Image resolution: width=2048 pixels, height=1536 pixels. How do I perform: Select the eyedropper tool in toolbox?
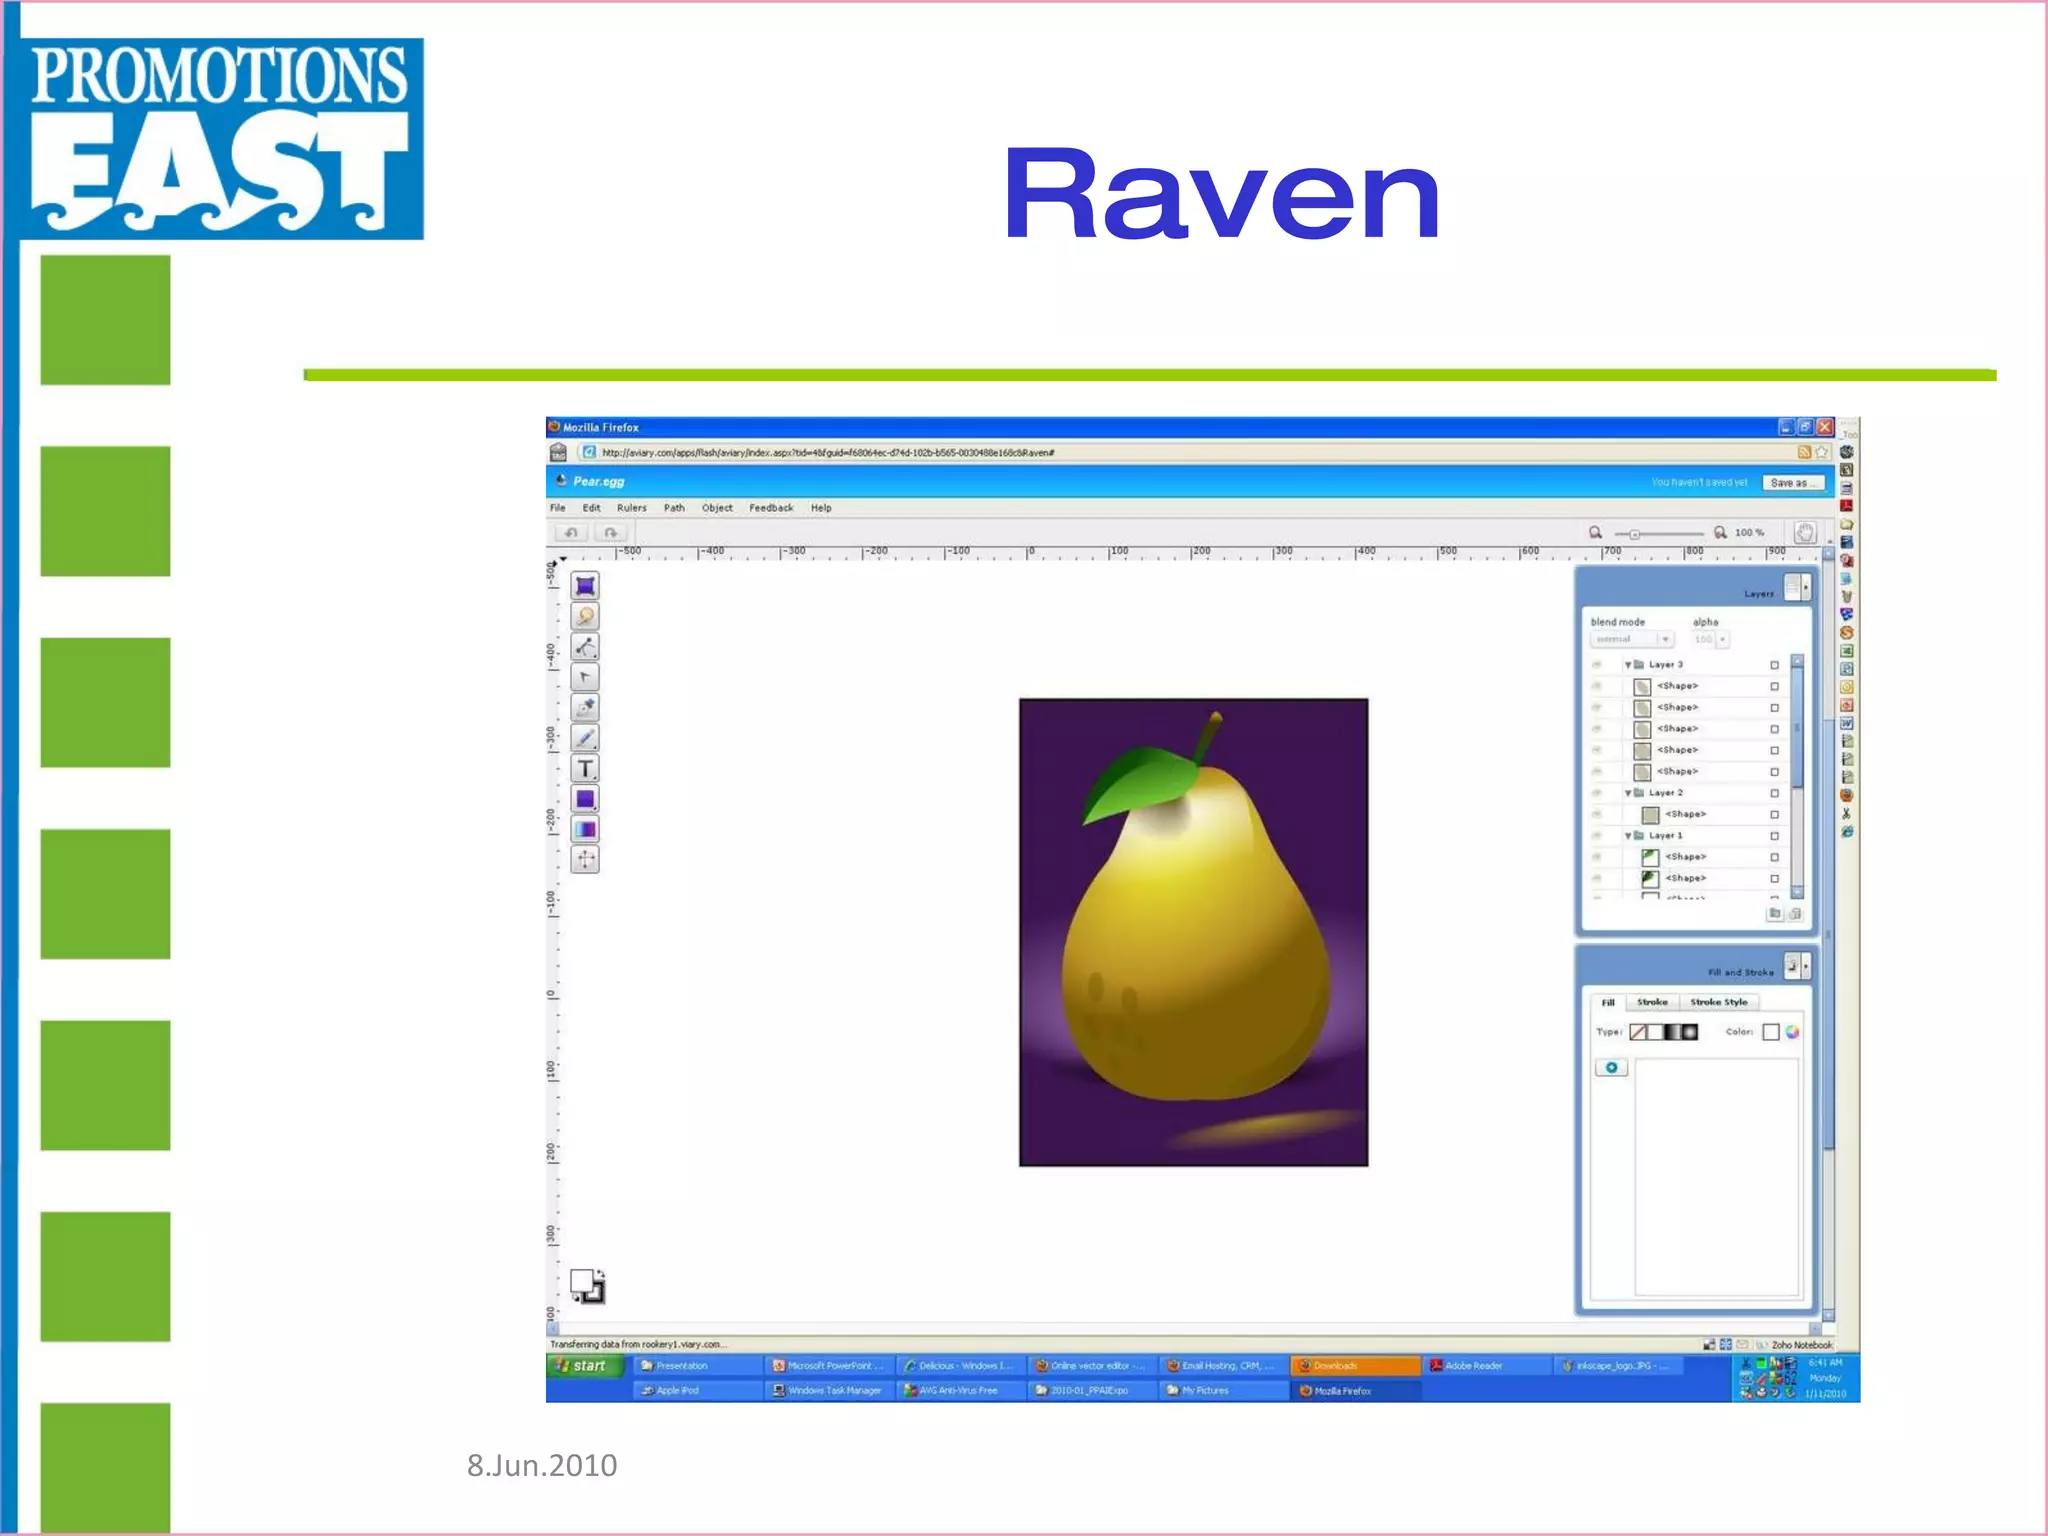pyautogui.click(x=585, y=708)
